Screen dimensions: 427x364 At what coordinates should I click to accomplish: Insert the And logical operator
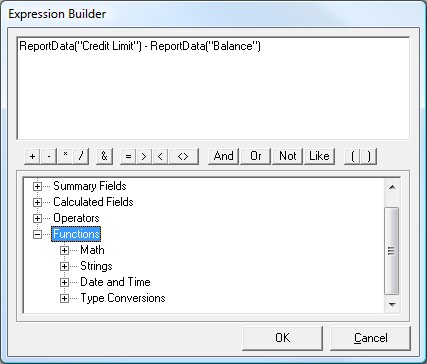224,156
